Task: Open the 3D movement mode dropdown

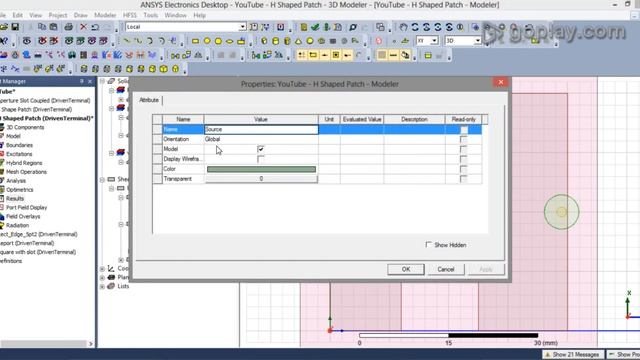Action: click(x=478, y=41)
